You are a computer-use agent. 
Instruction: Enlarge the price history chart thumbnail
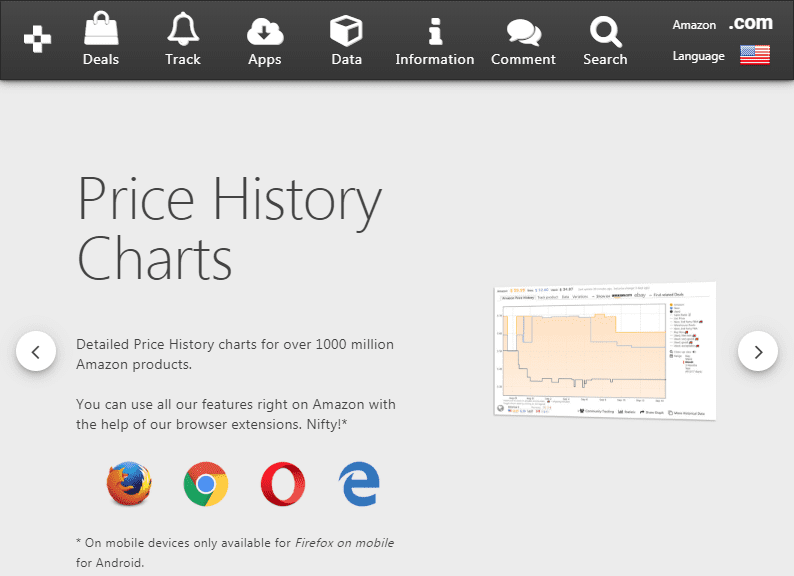(604, 350)
